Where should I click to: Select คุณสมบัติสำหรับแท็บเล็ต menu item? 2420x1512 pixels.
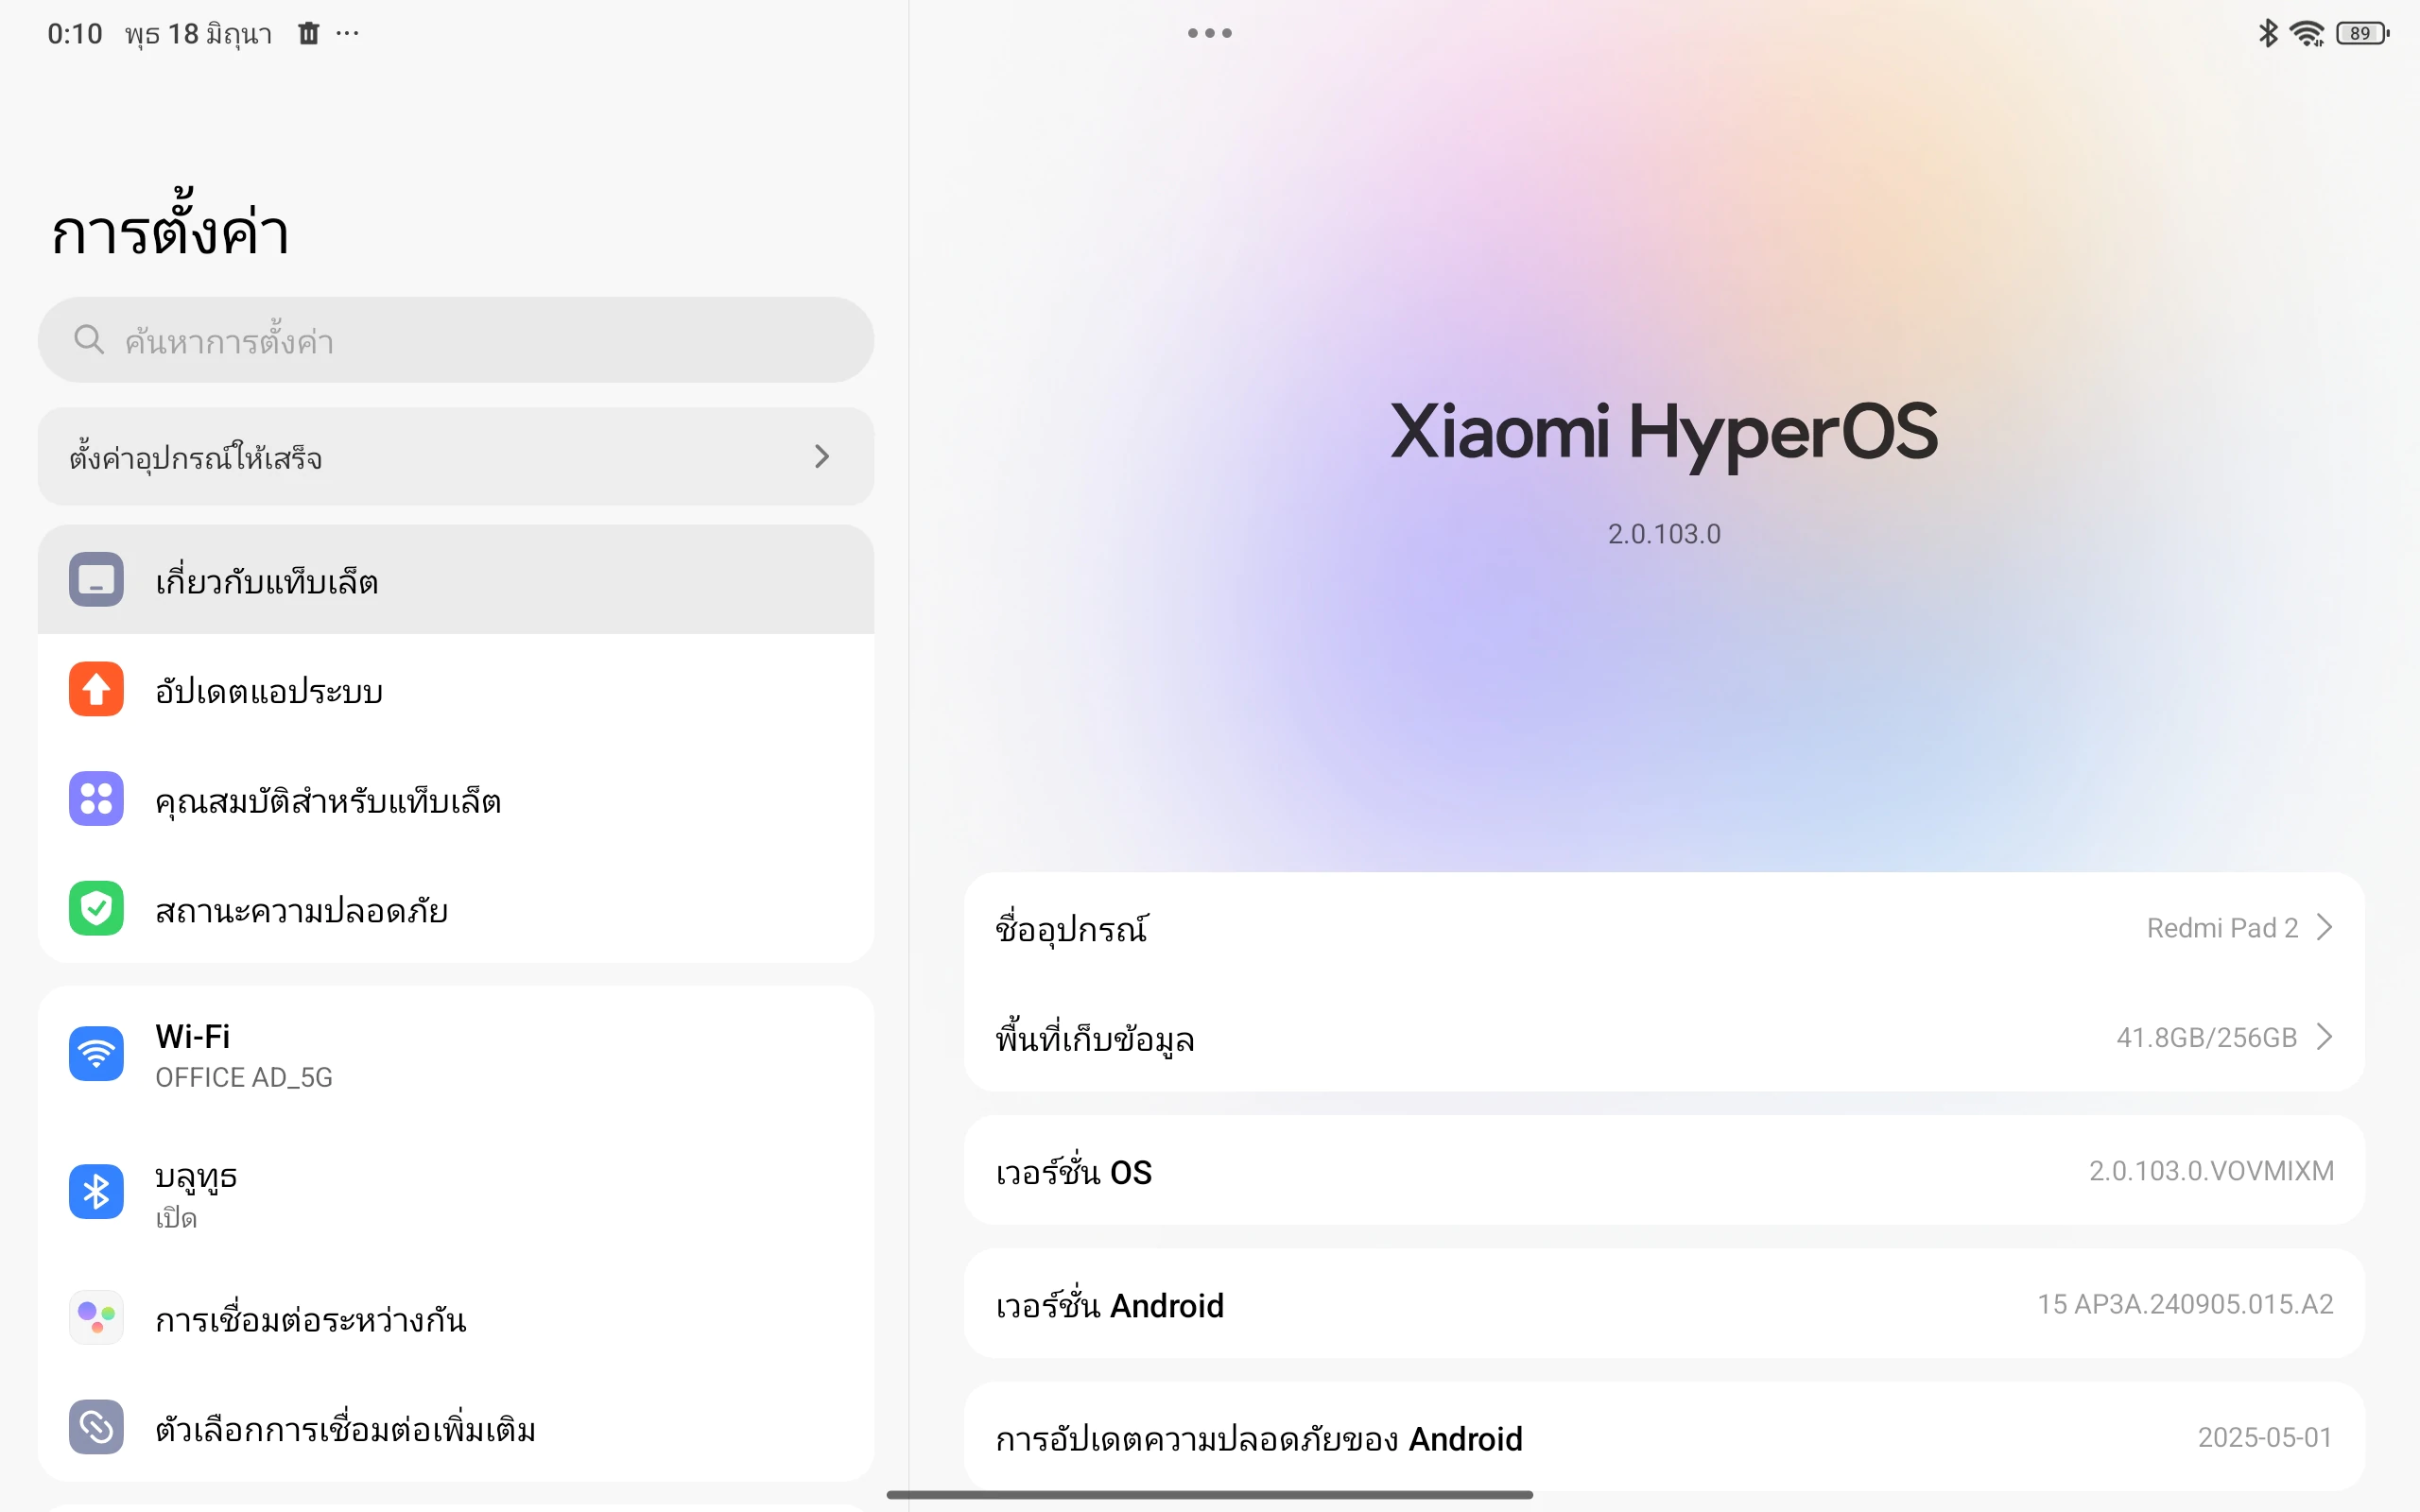tap(456, 799)
